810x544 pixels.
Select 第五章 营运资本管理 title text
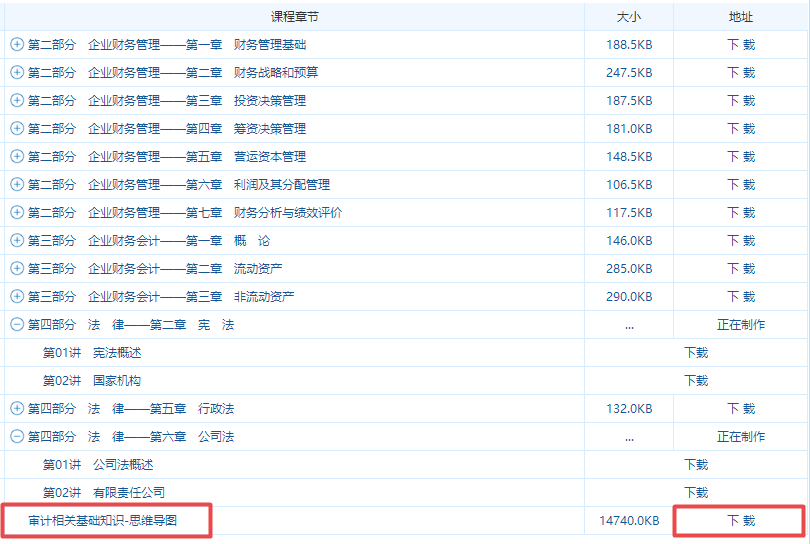coord(167,157)
